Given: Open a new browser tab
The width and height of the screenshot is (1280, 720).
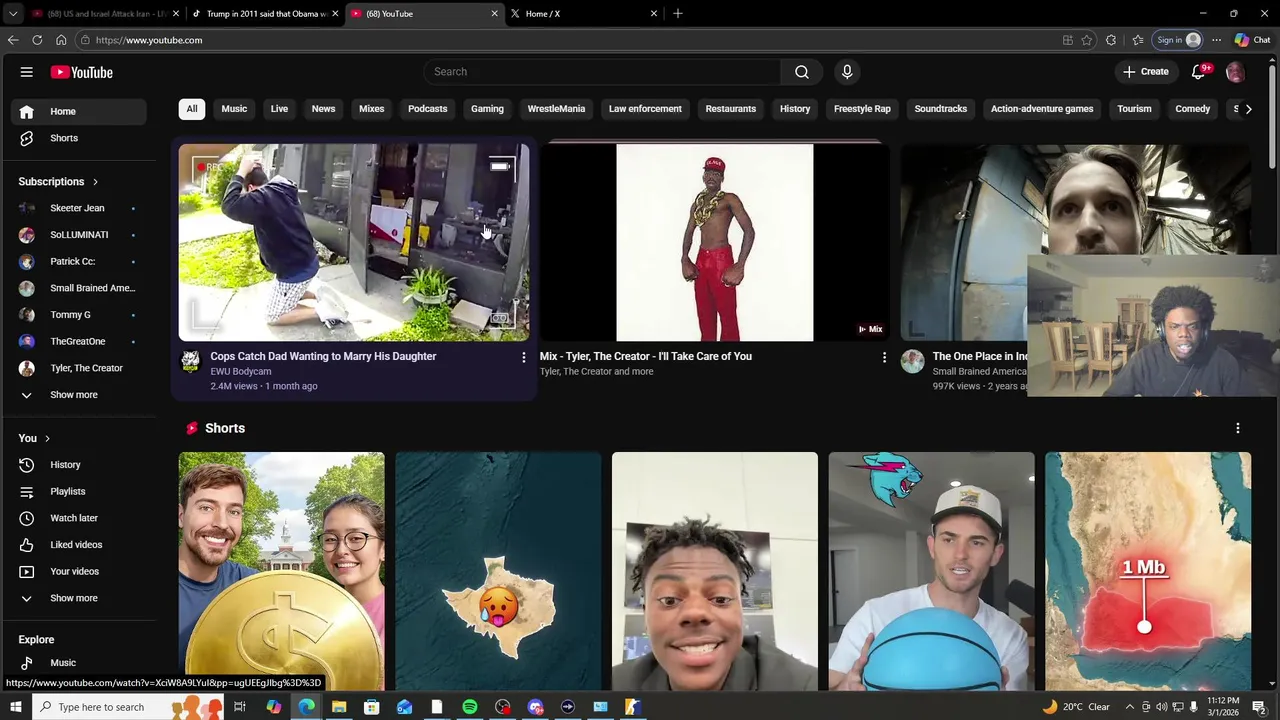Looking at the screenshot, I should coord(678,13).
